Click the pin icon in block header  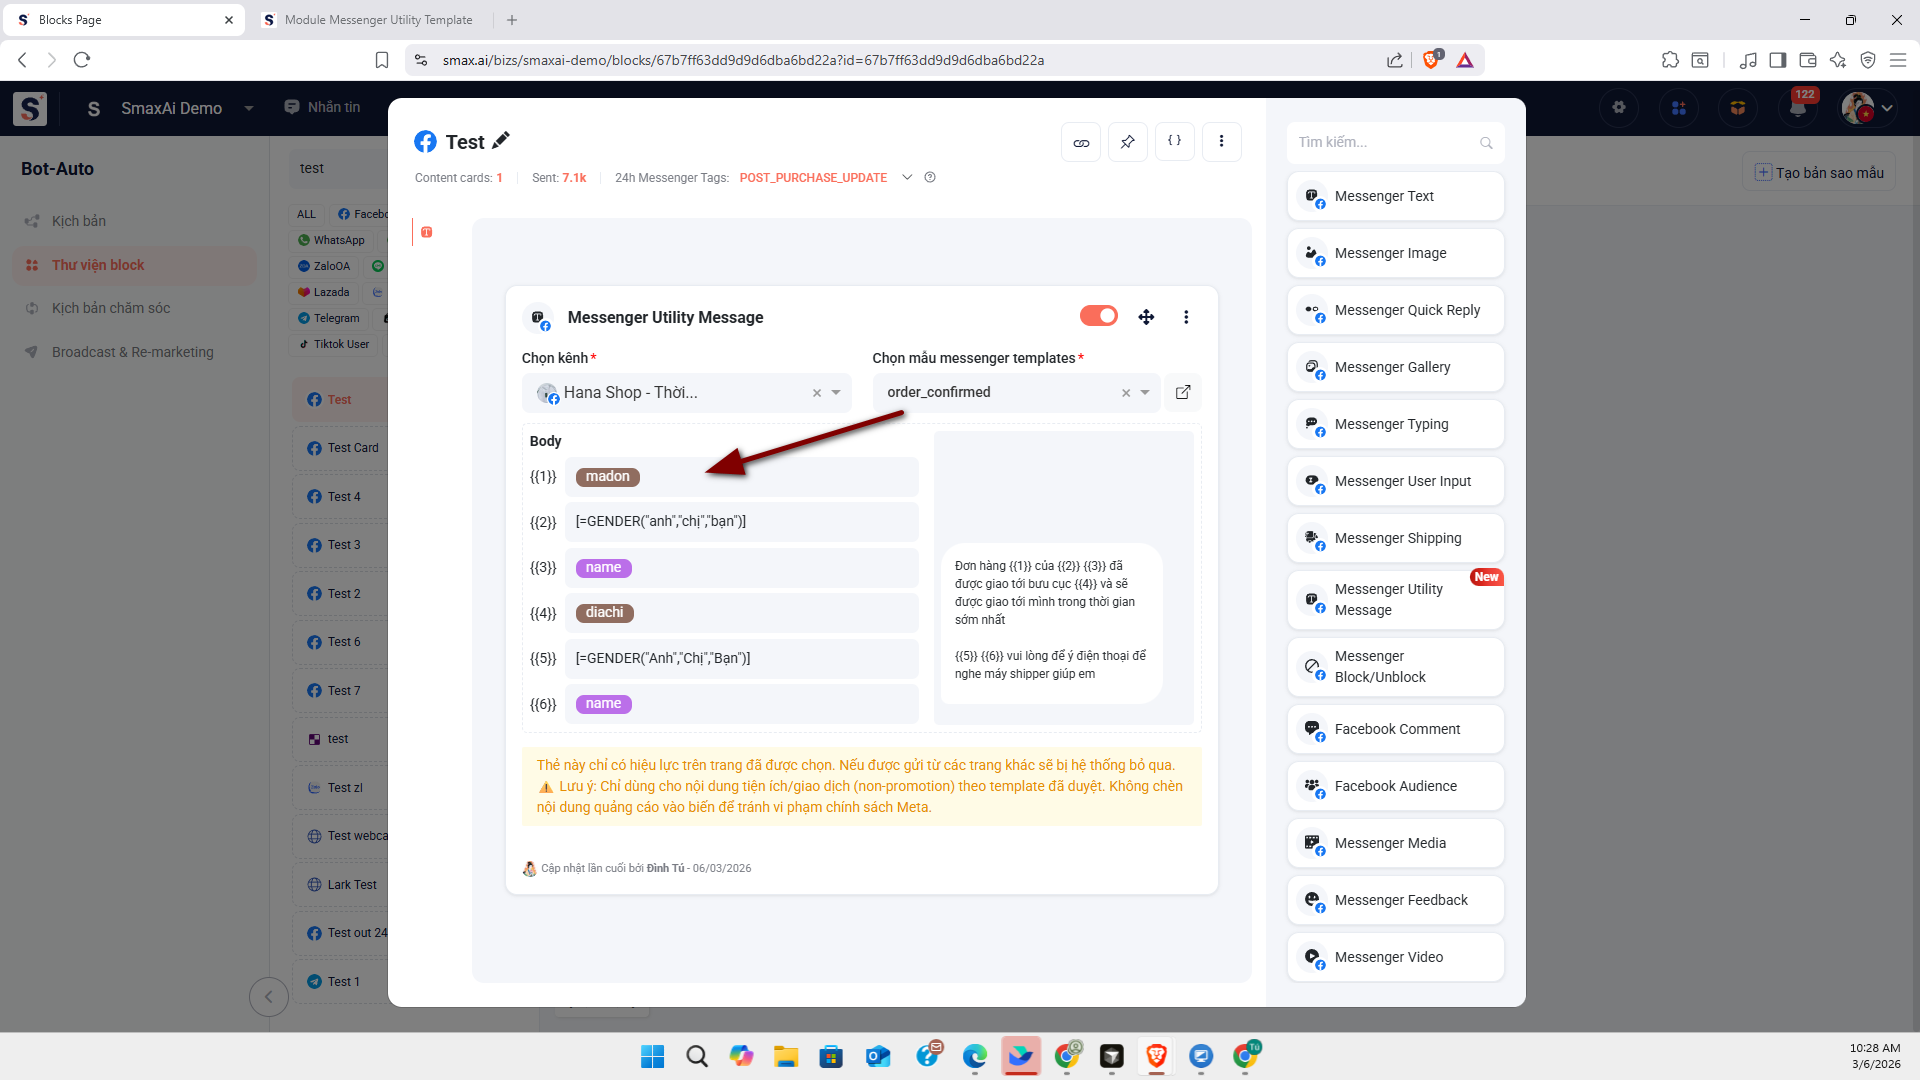click(x=1128, y=142)
